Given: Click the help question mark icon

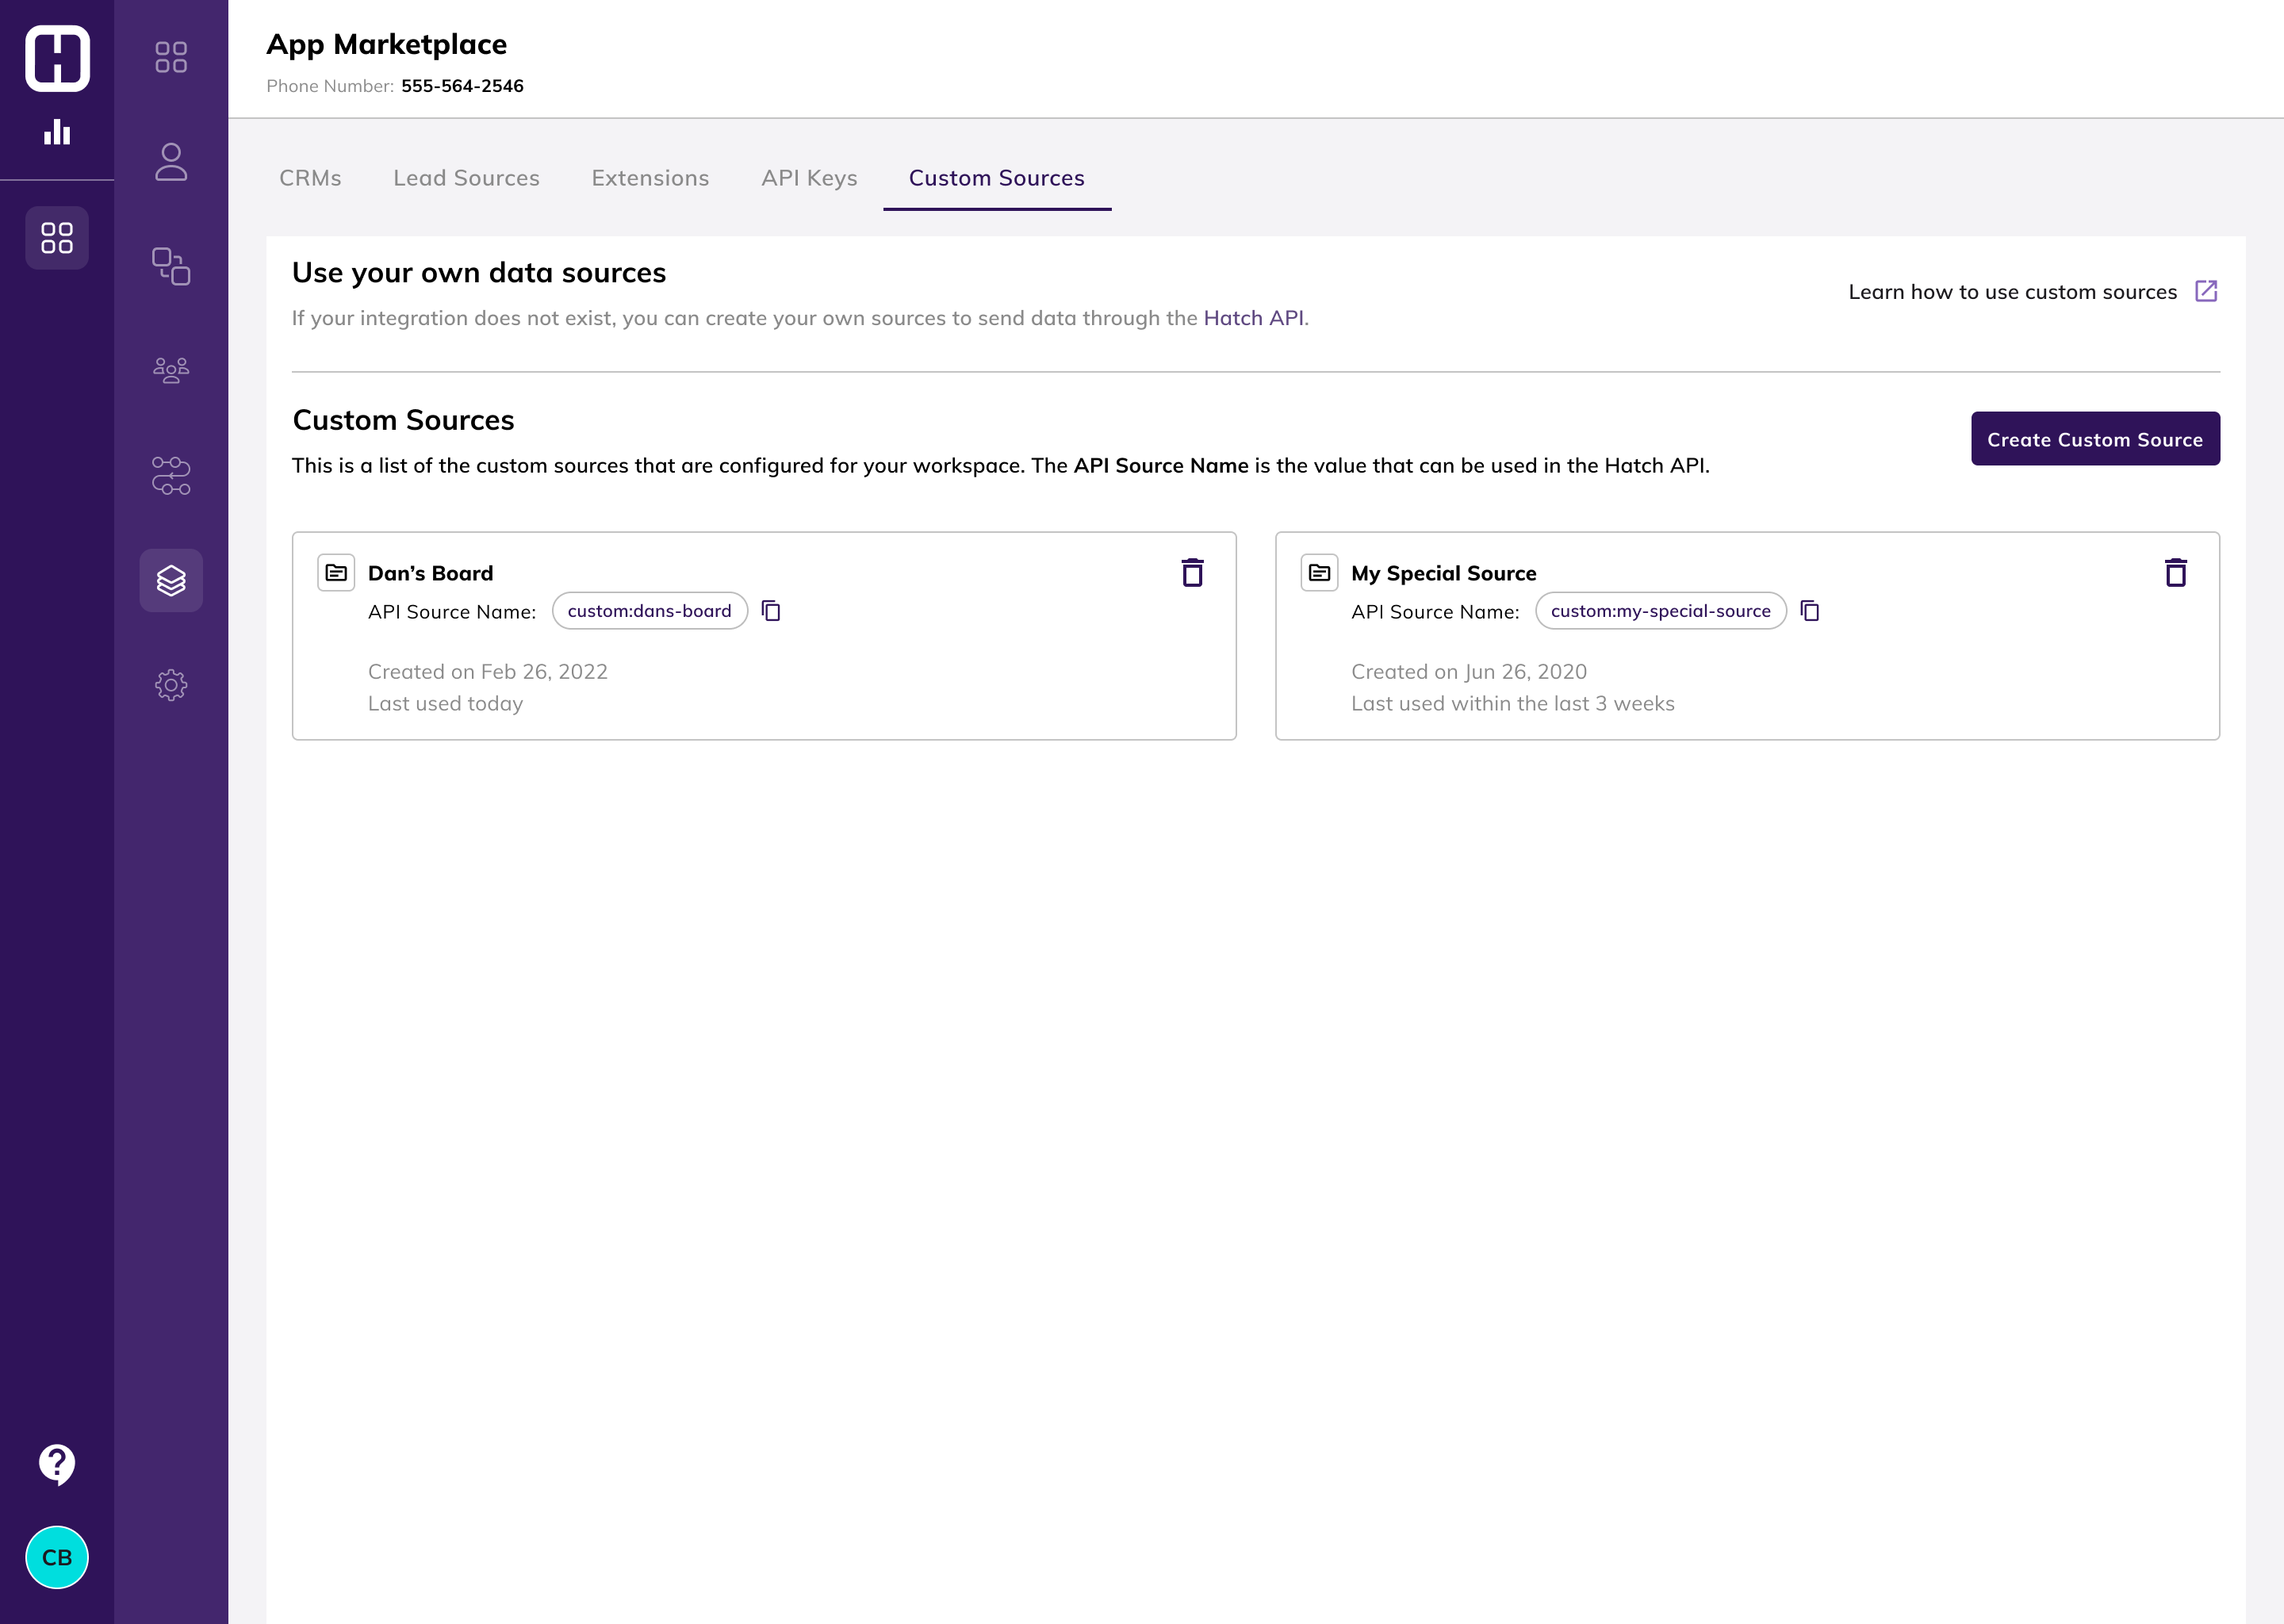Looking at the screenshot, I should [x=57, y=1464].
